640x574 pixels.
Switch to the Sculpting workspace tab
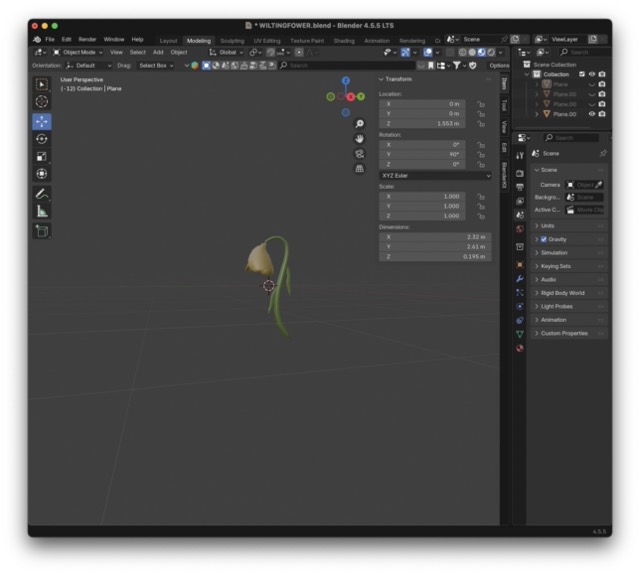232,40
